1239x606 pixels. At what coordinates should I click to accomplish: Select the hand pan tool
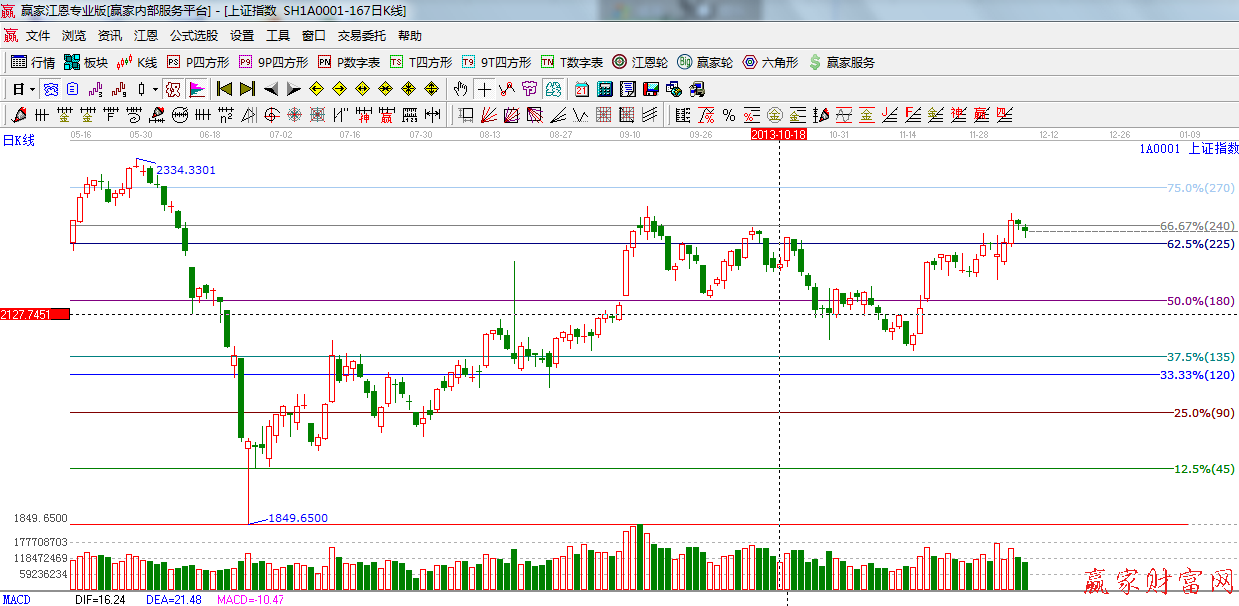(x=460, y=89)
